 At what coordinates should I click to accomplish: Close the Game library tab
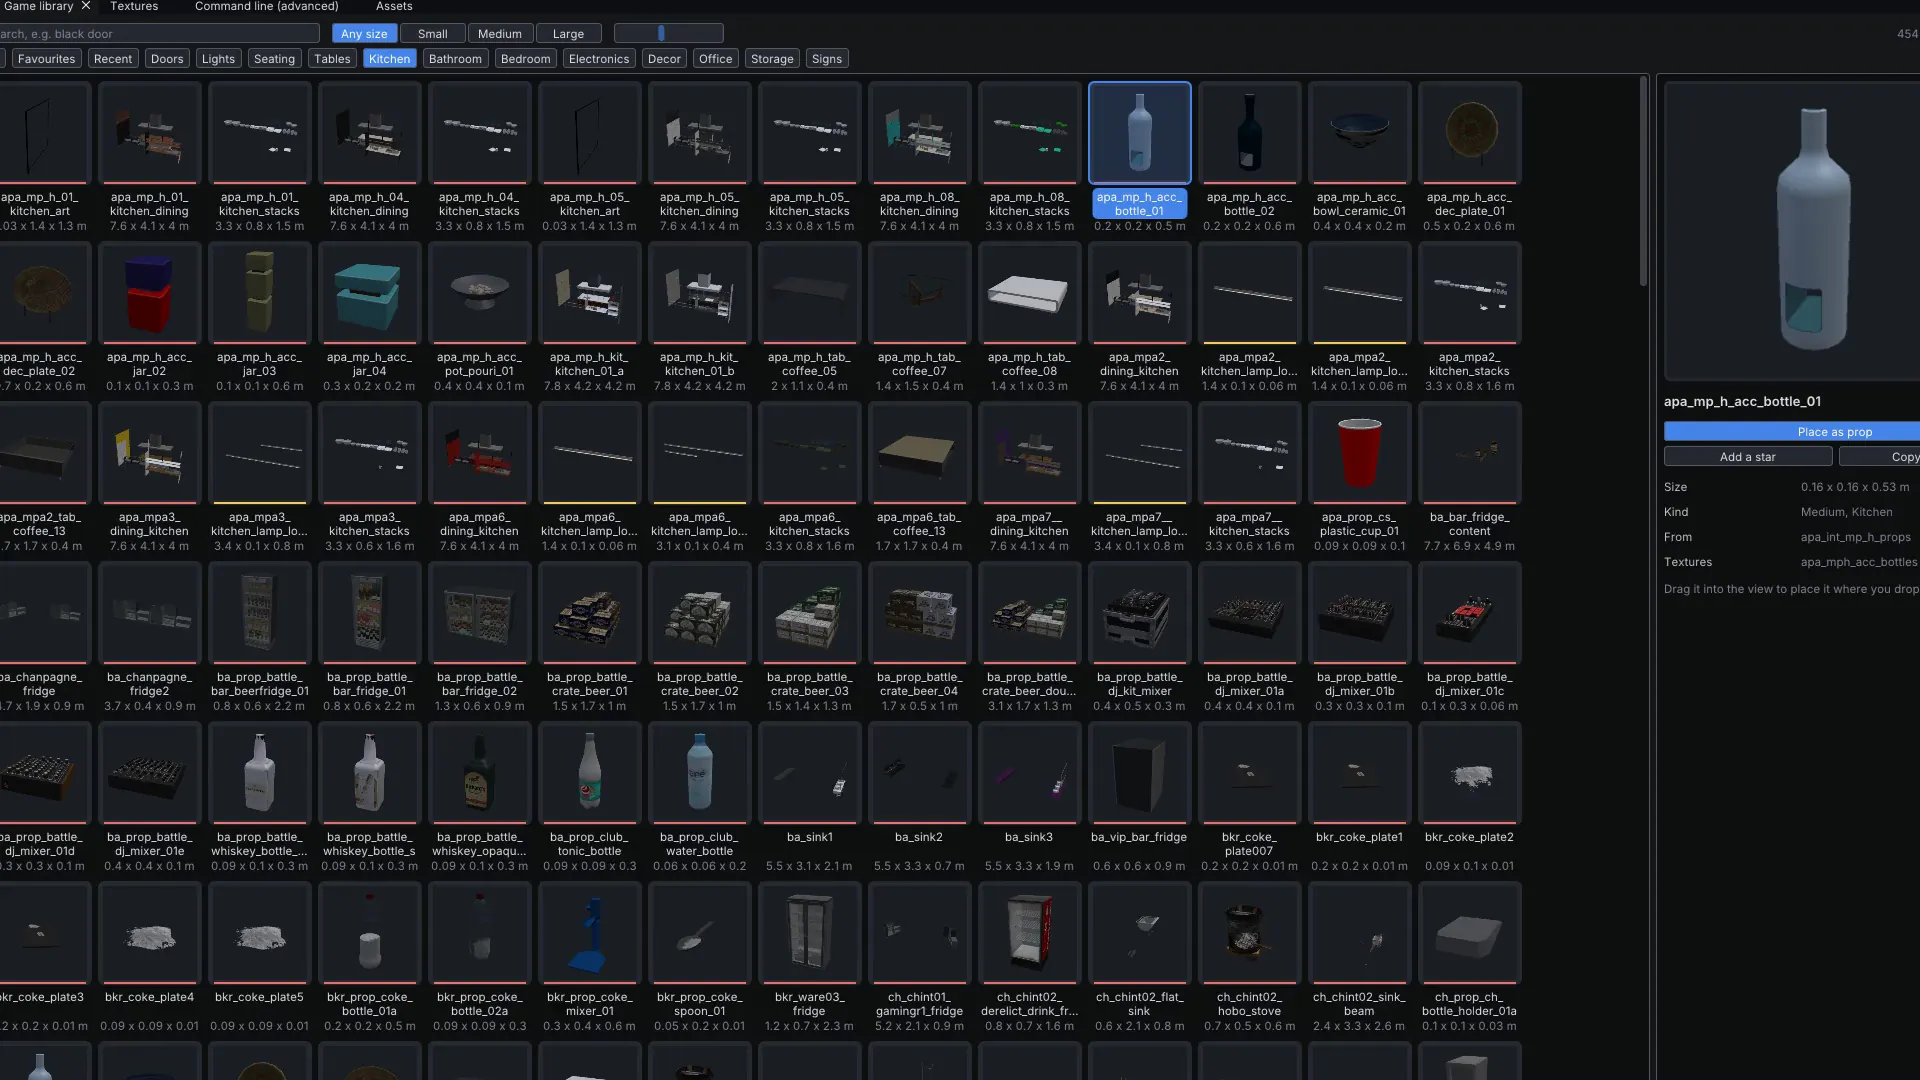click(x=86, y=6)
